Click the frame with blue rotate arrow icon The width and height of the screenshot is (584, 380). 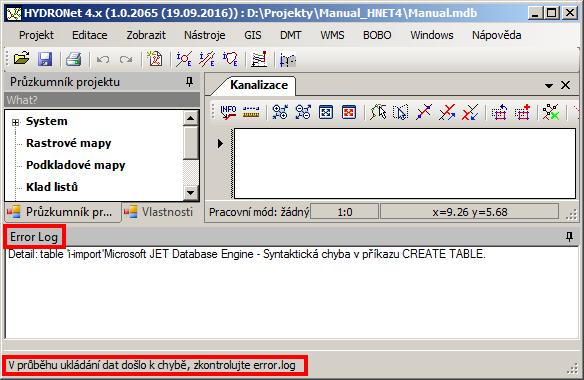pyautogui.click(x=499, y=112)
